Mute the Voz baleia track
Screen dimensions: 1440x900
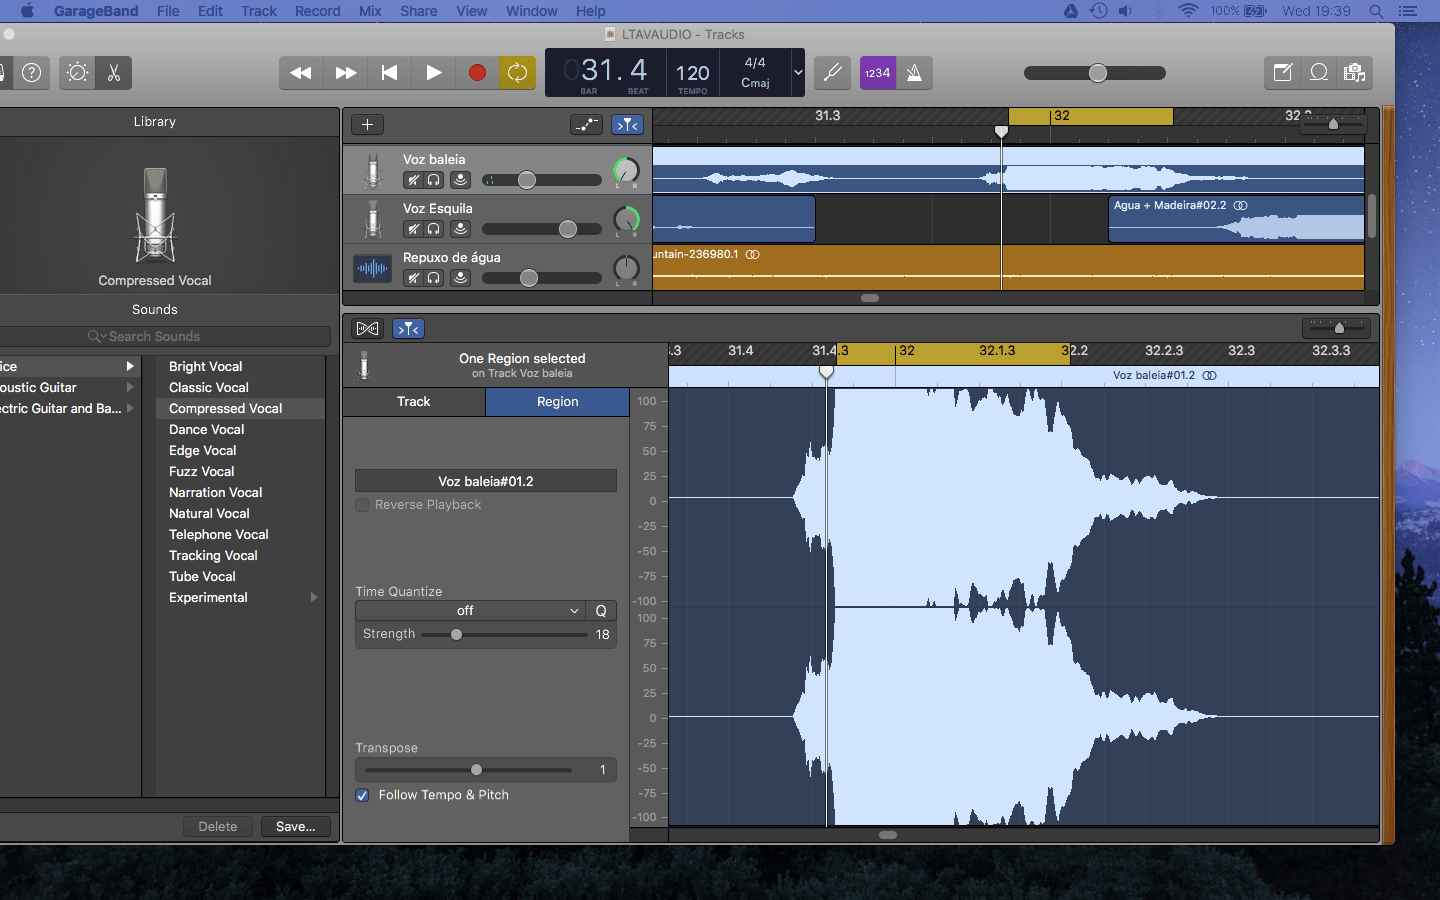click(x=413, y=181)
